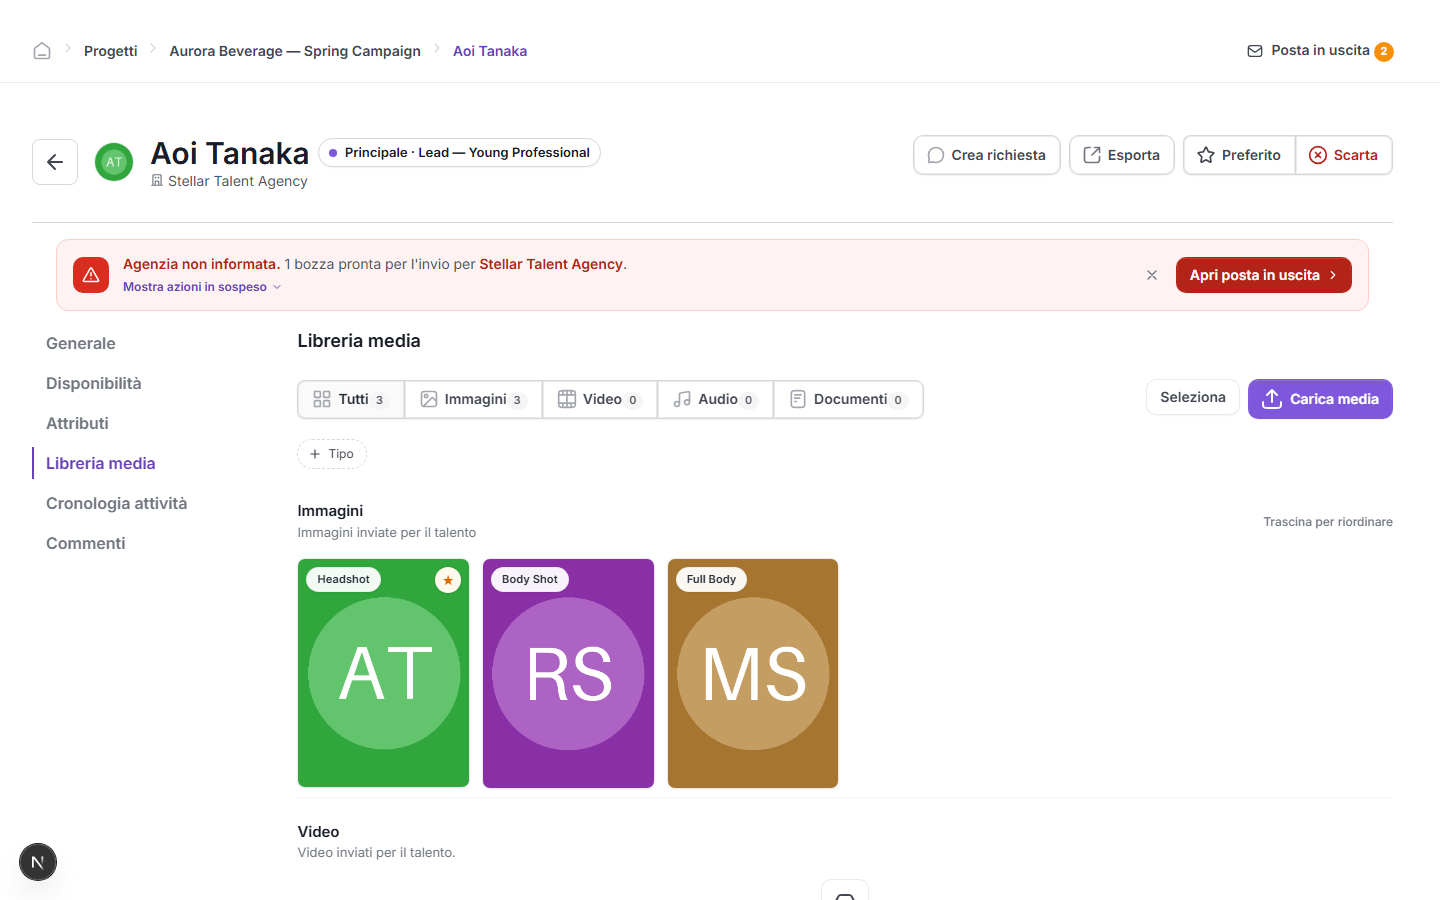
Task: Click the Scarta button
Action: point(1344,155)
